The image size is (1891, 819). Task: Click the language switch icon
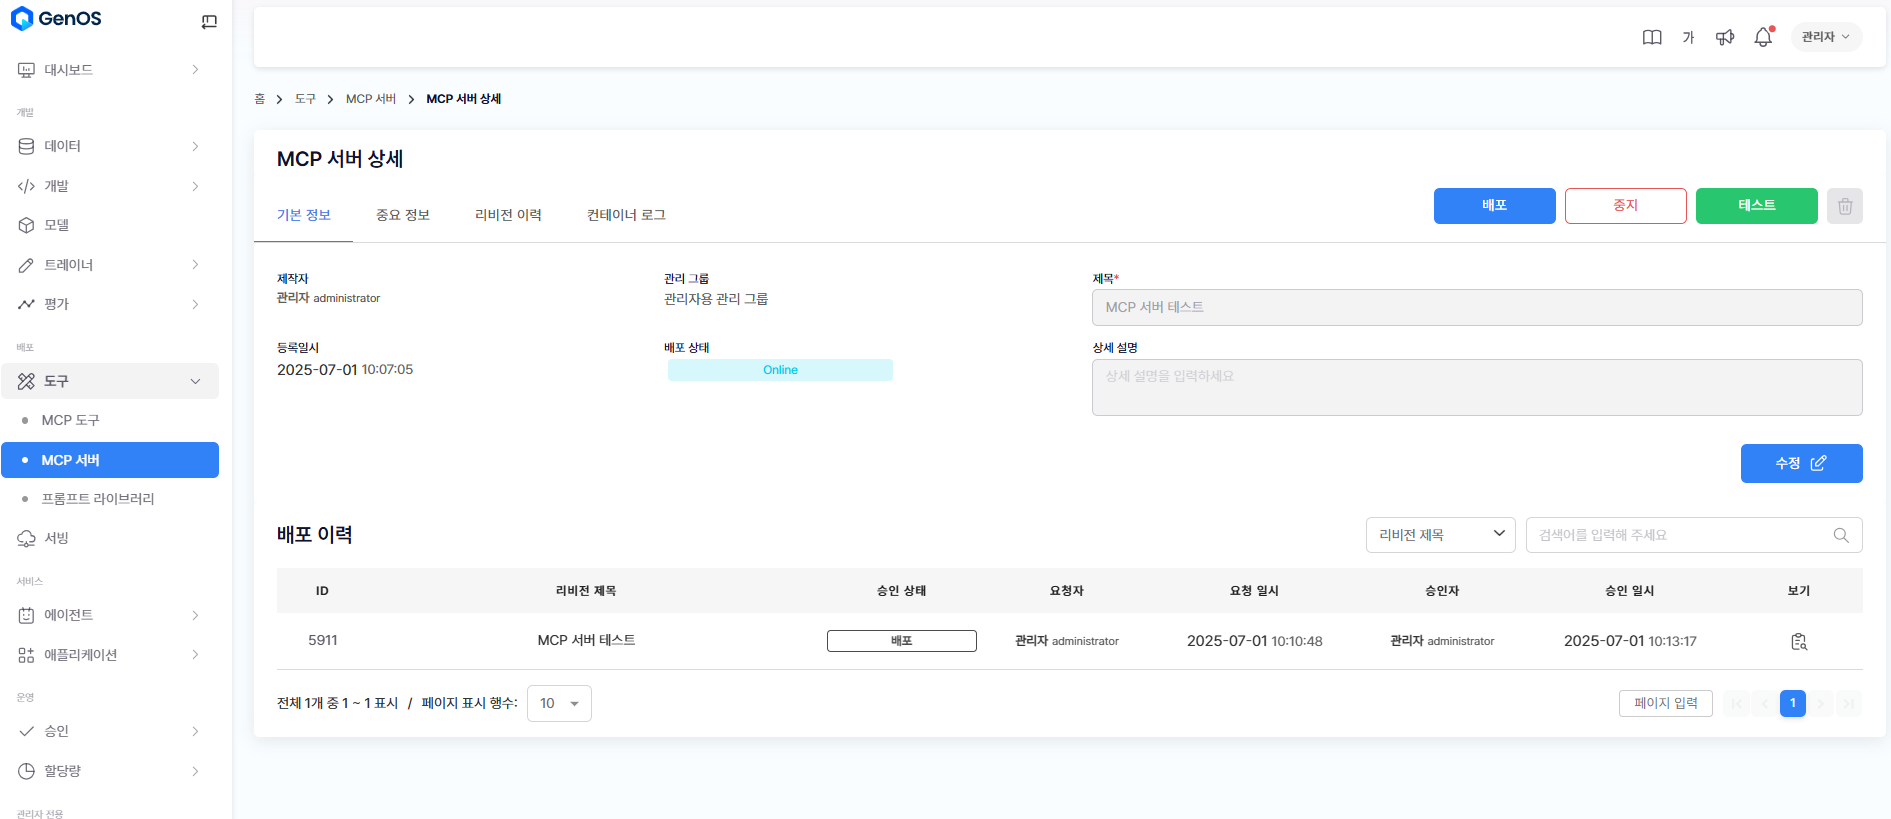click(1688, 37)
